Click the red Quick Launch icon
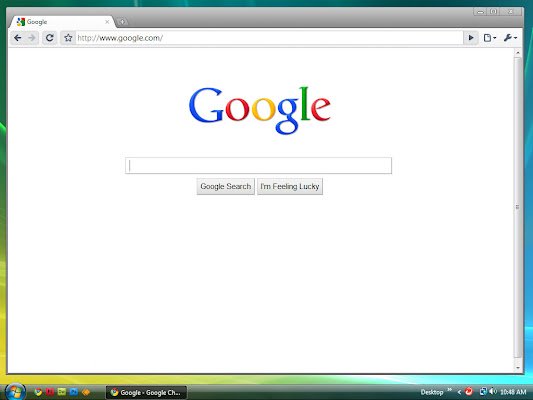Viewport: 533px width, 400px height. (50, 392)
